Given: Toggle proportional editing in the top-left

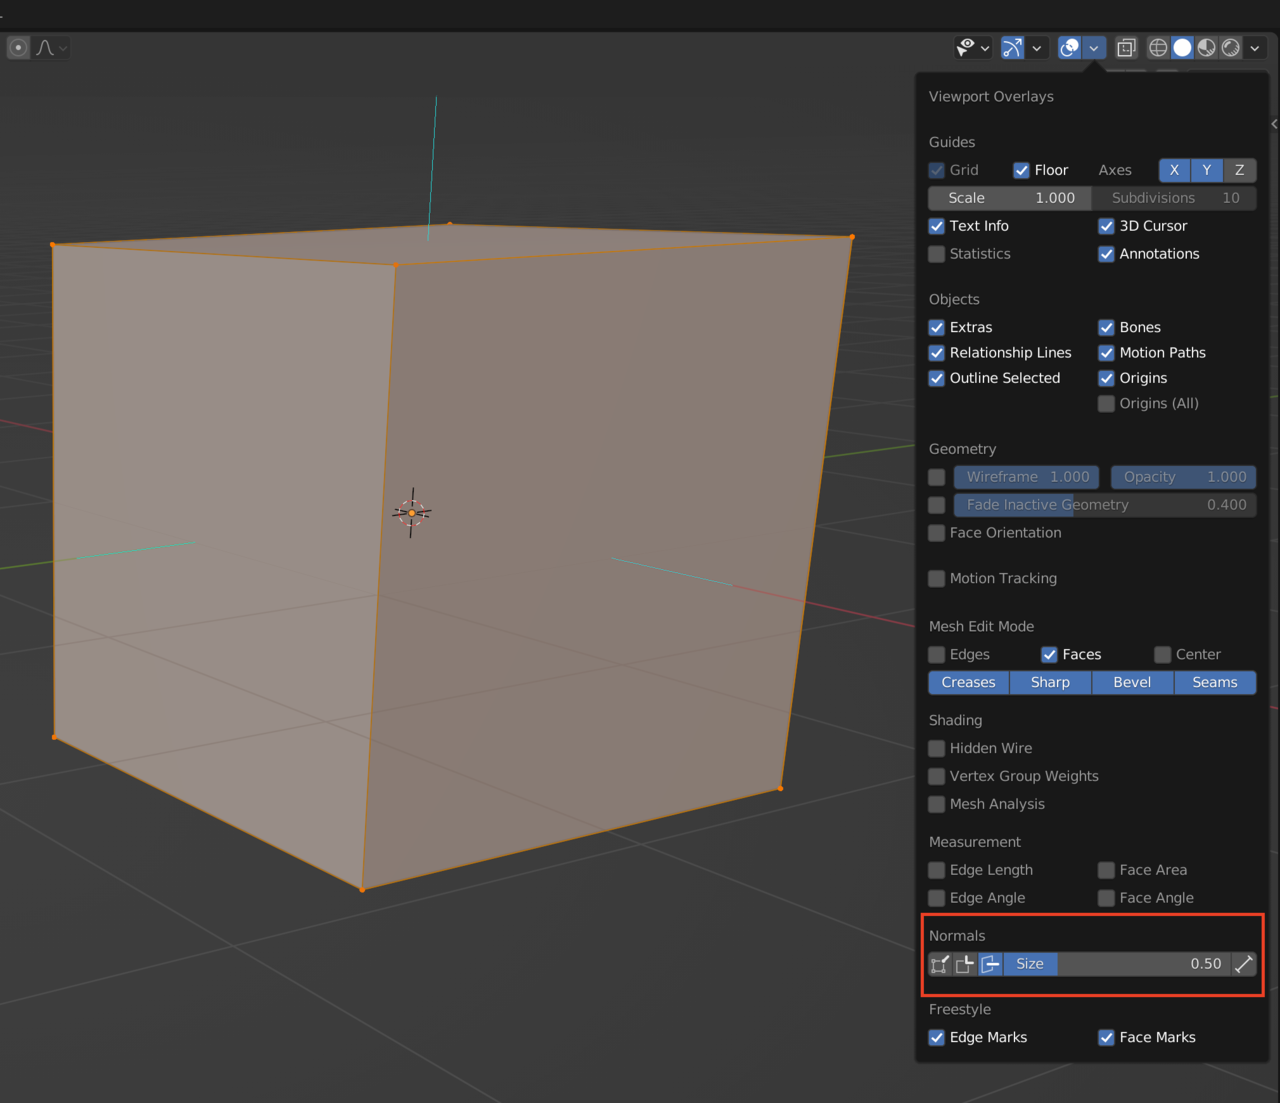Looking at the screenshot, I should point(17,47).
